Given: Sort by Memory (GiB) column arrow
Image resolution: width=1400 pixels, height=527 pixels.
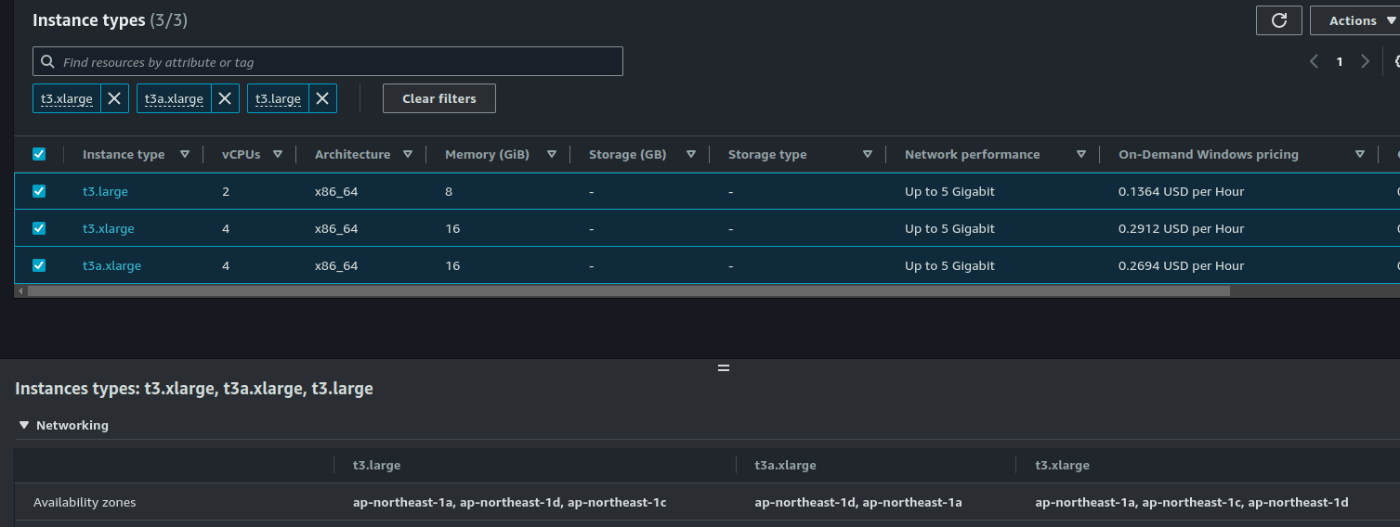Looking at the screenshot, I should click(551, 154).
